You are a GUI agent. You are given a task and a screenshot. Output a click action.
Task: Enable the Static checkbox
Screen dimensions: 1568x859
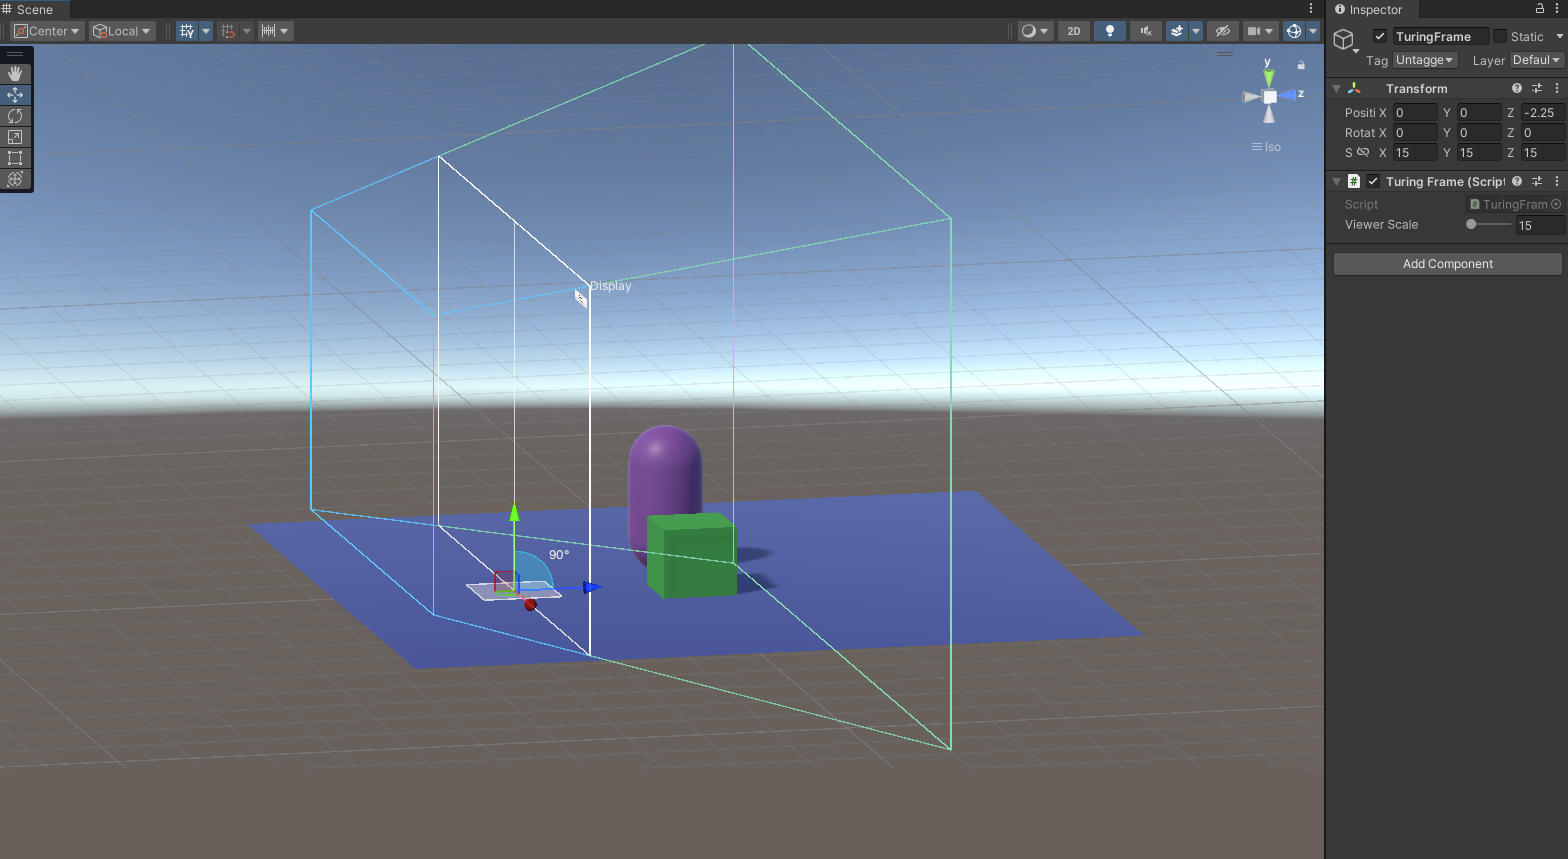pyautogui.click(x=1500, y=36)
